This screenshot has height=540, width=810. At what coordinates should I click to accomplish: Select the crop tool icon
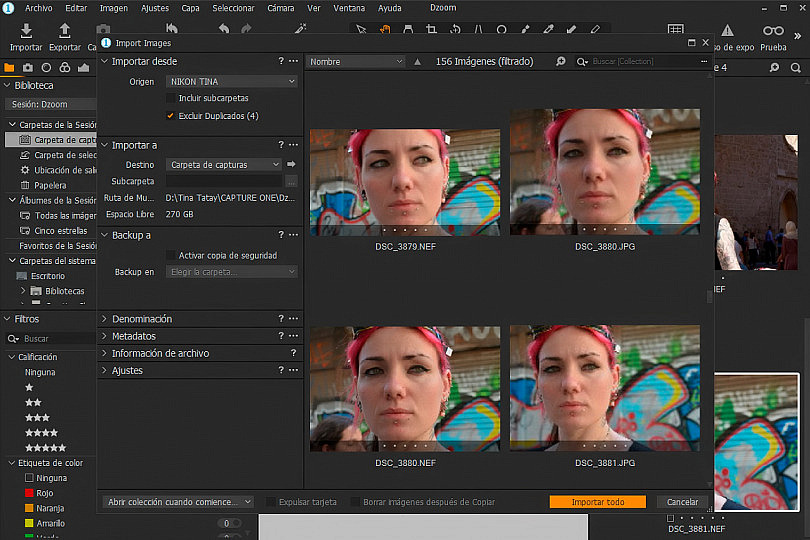click(x=431, y=29)
